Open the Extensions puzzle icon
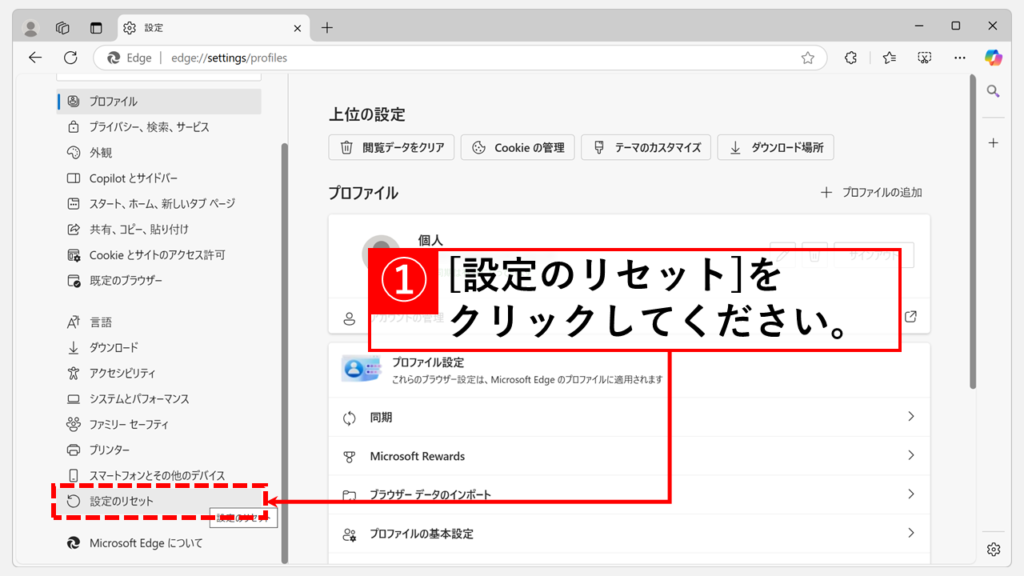Viewport: 1024px width, 576px height. (851, 58)
